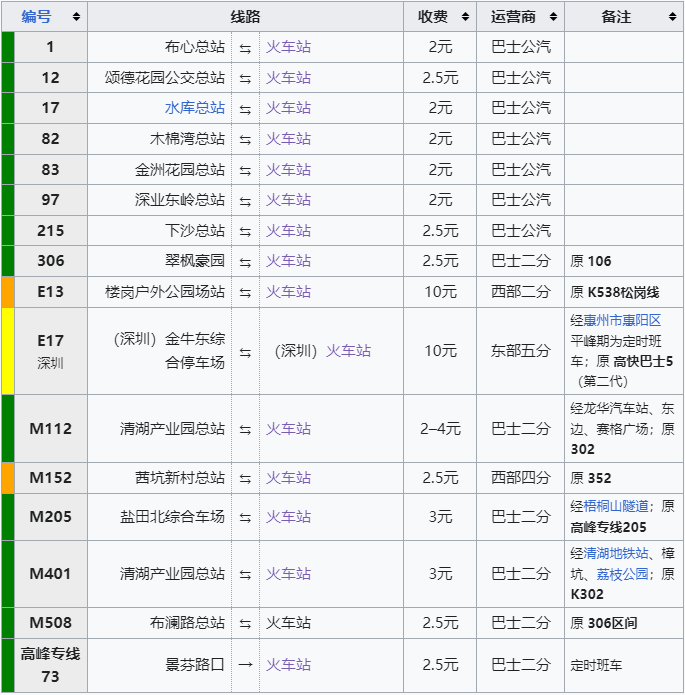Click the two-way arrow icon in route 1 row

(x=245, y=47)
